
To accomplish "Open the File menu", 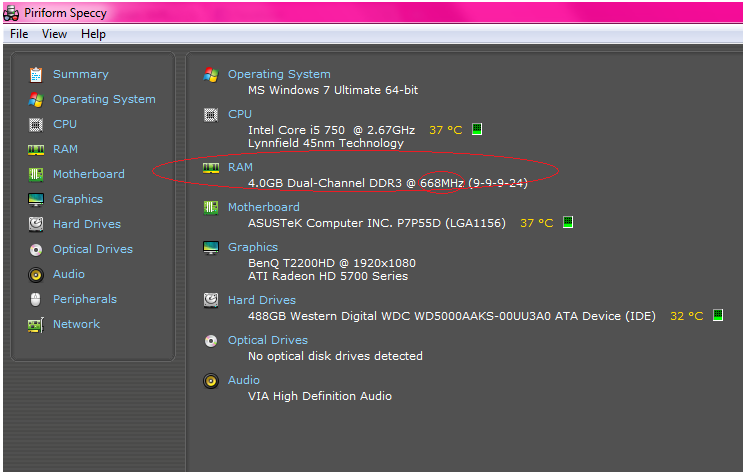I will pos(19,34).
